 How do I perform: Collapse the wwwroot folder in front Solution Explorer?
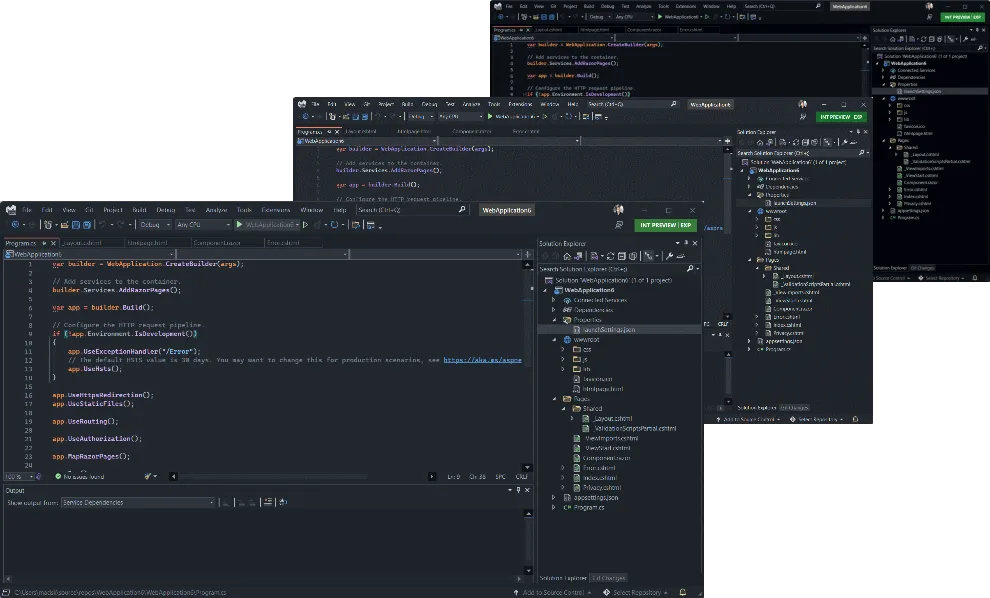554,340
